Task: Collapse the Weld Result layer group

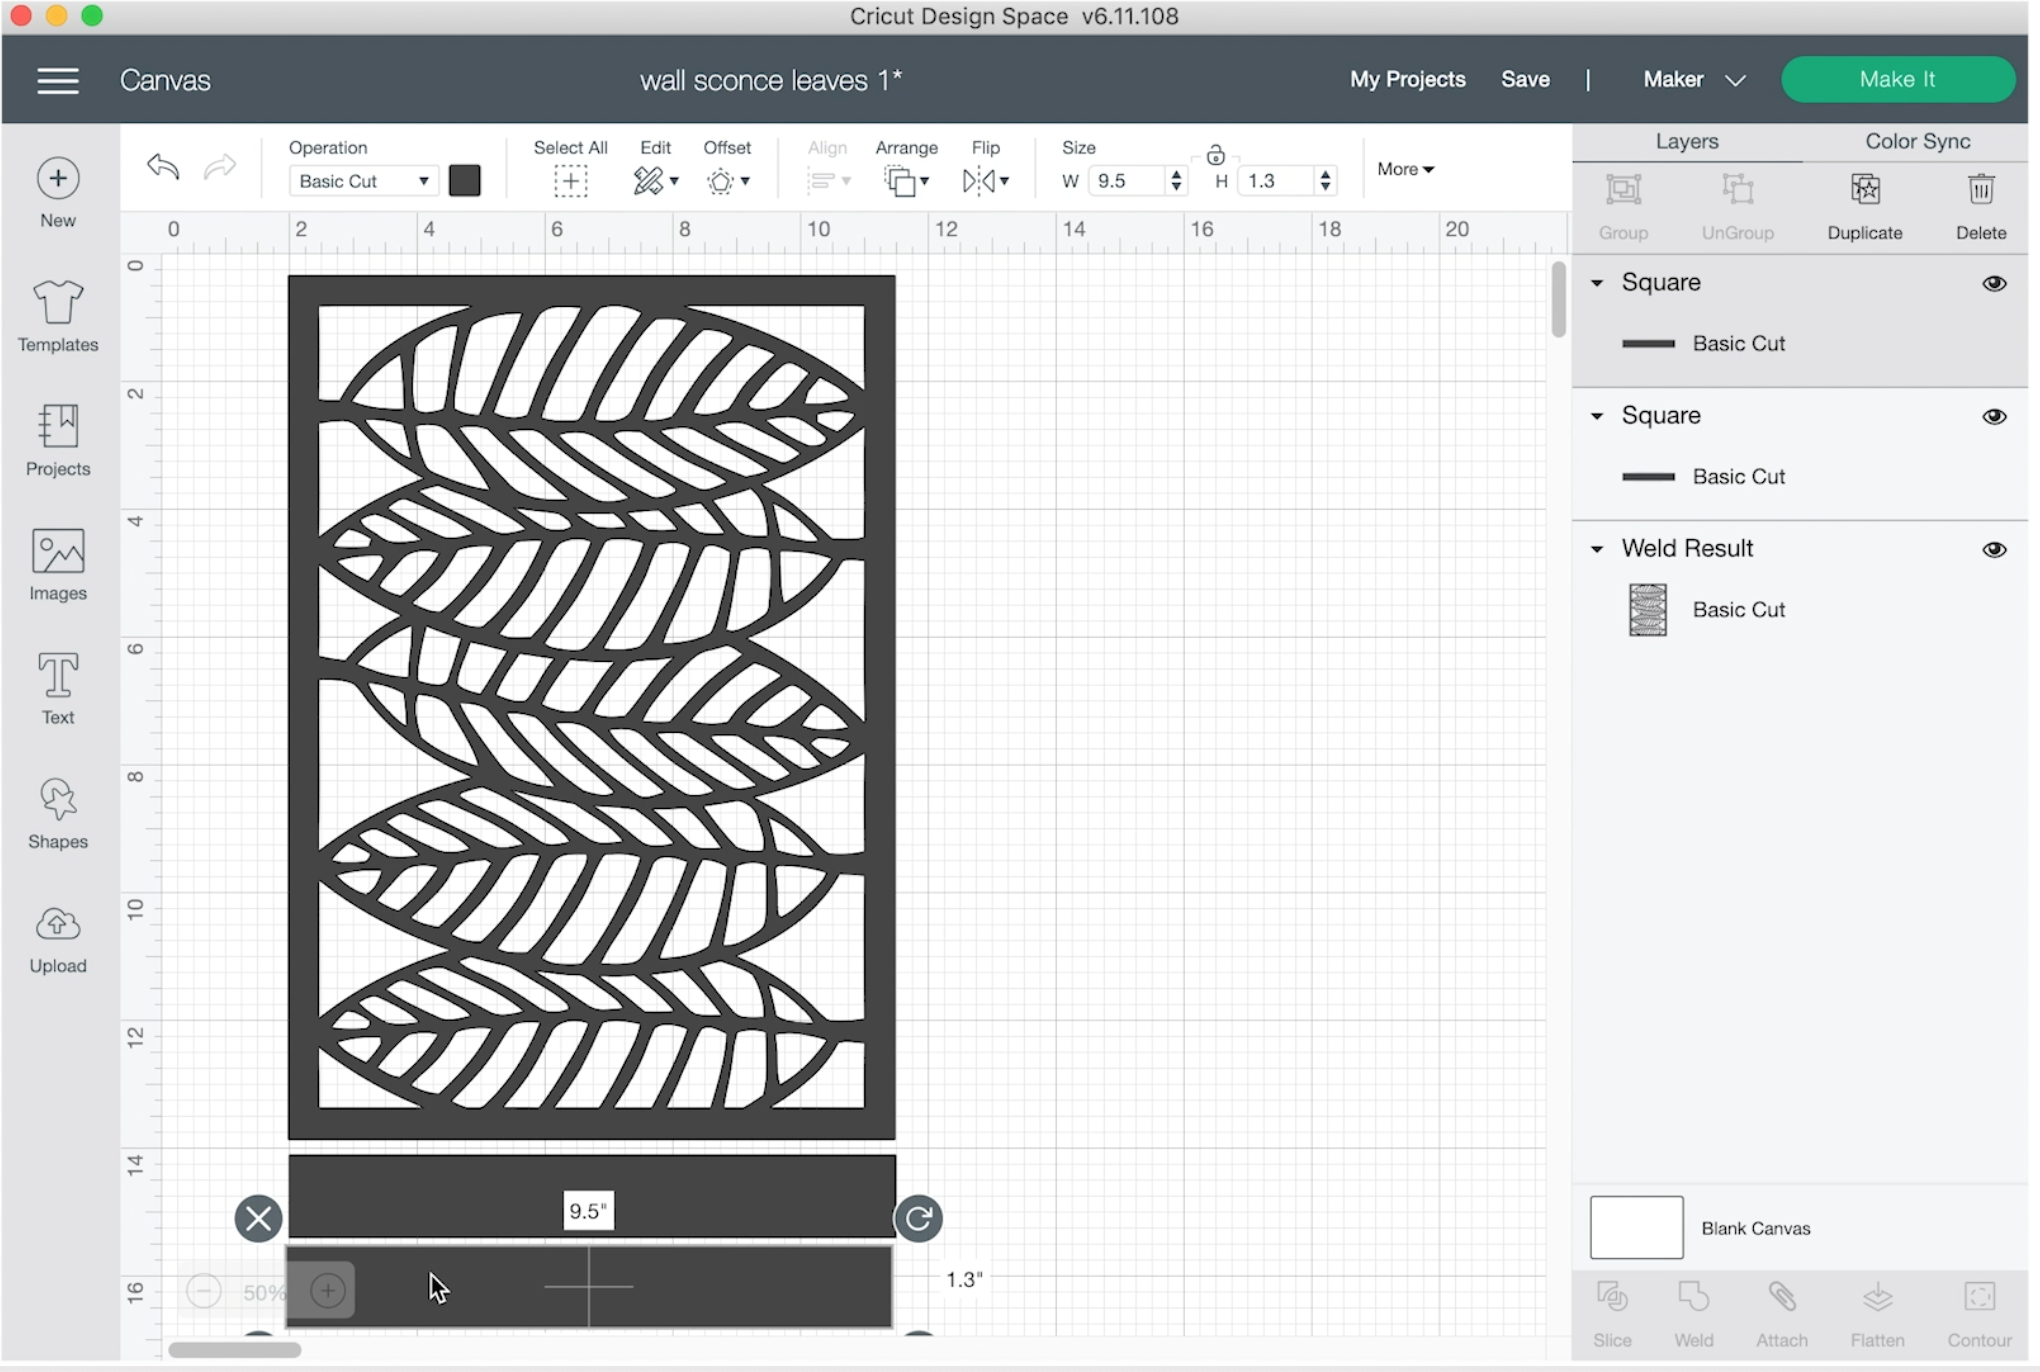Action: point(1597,549)
